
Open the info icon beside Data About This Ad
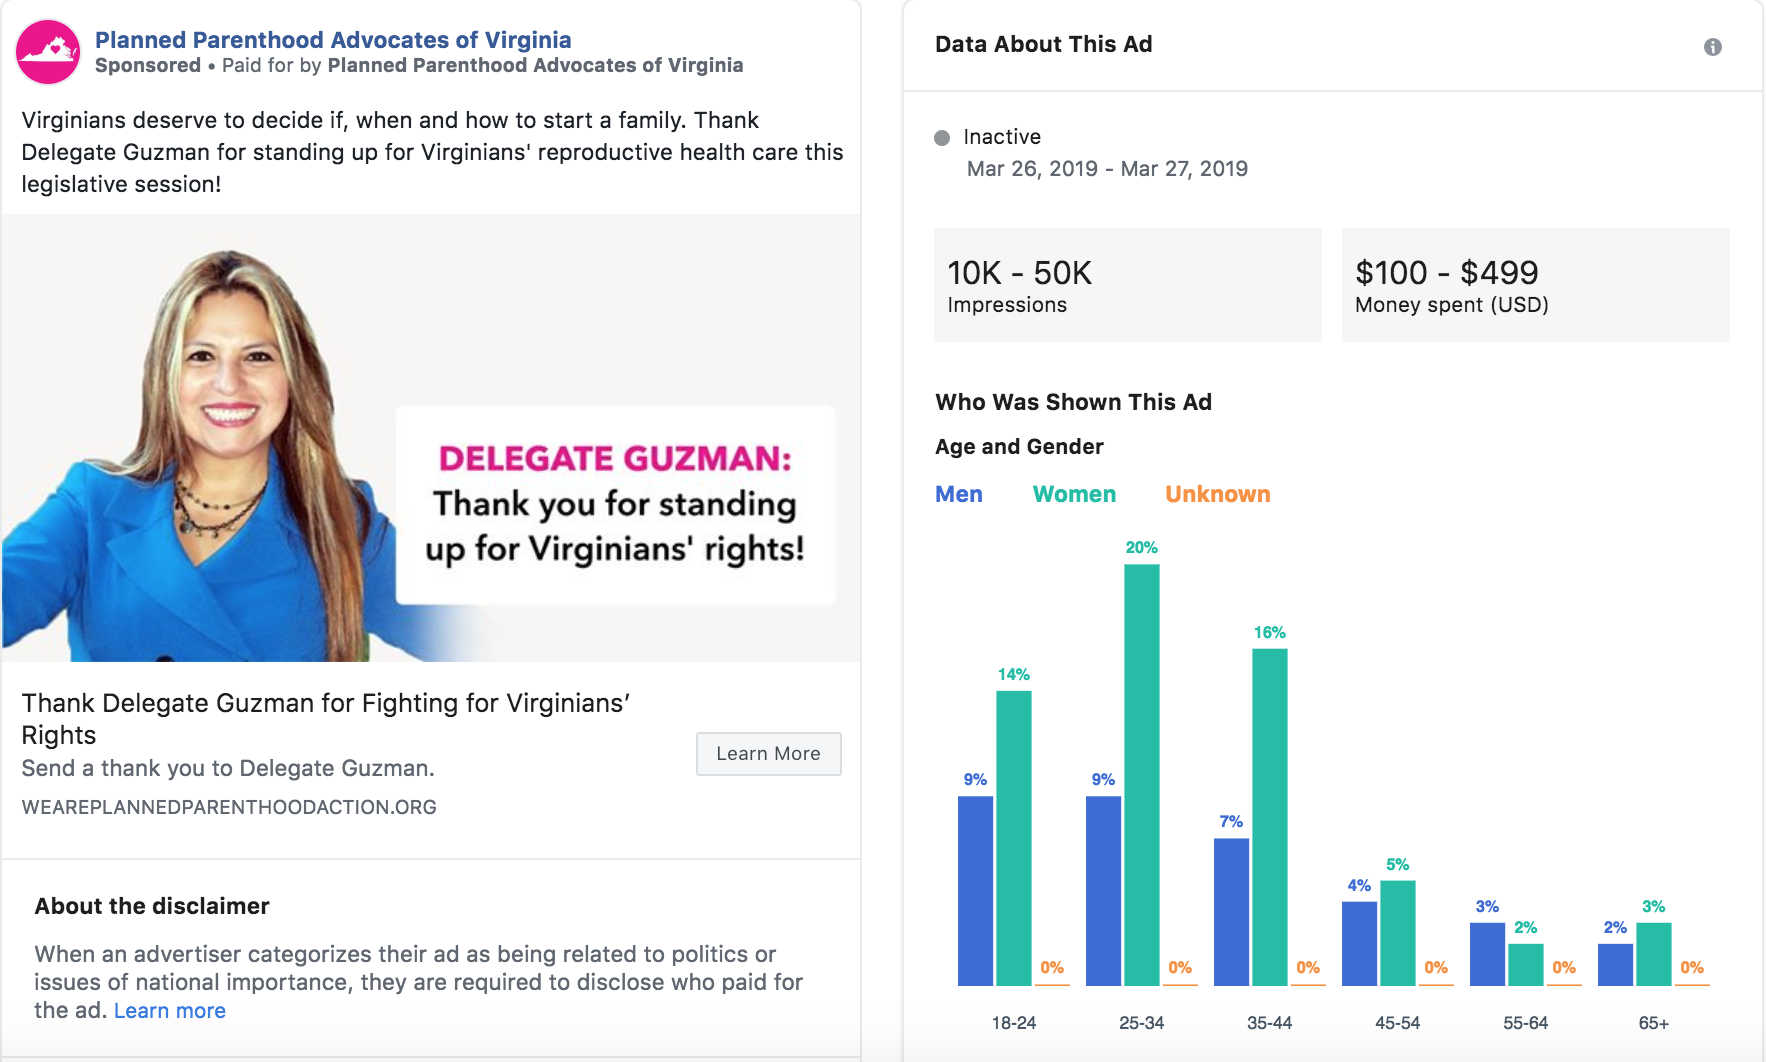(x=1712, y=47)
